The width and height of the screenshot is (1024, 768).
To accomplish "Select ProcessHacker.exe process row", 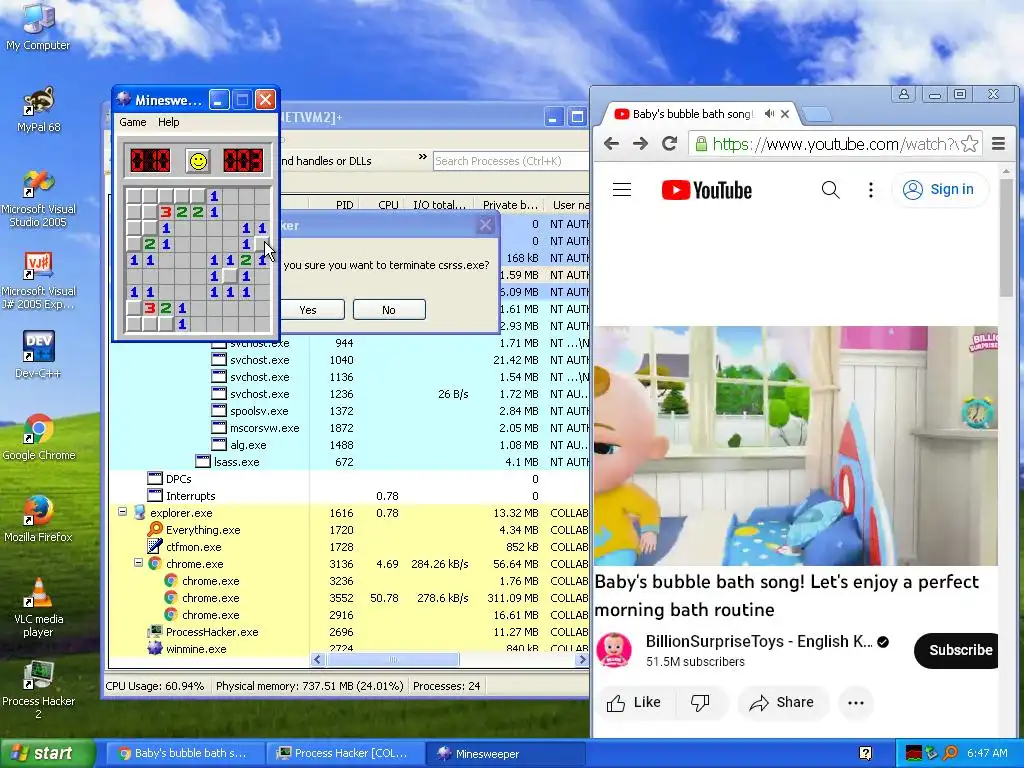I will pos(349,632).
